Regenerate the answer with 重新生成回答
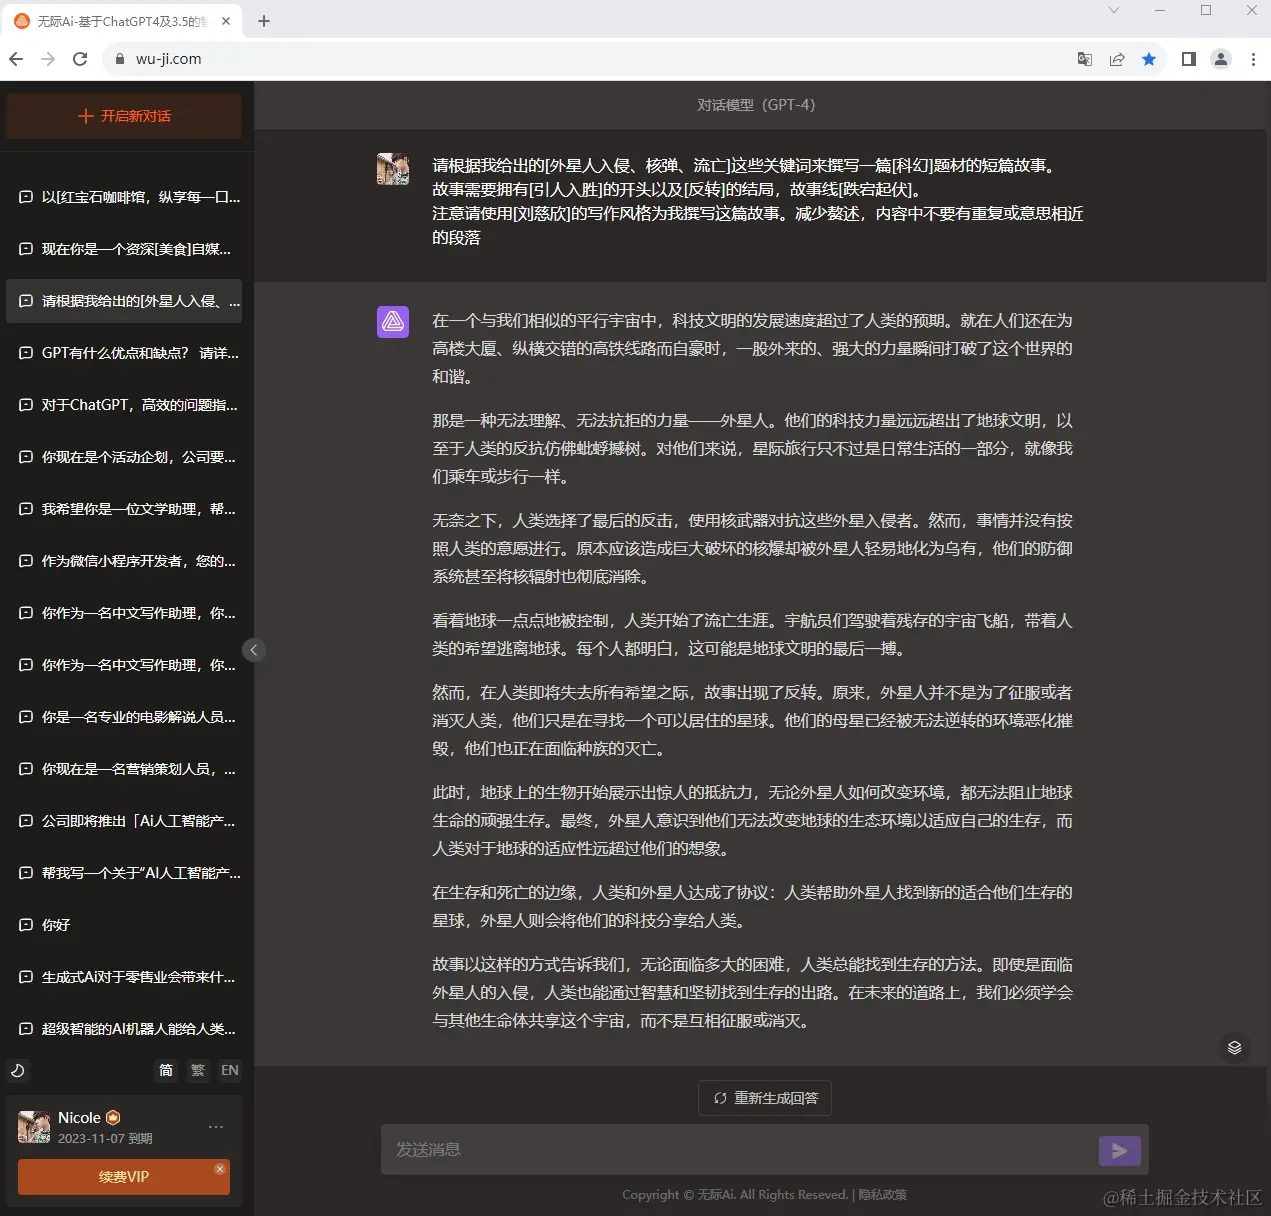This screenshot has height=1216, width=1271. click(764, 1097)
